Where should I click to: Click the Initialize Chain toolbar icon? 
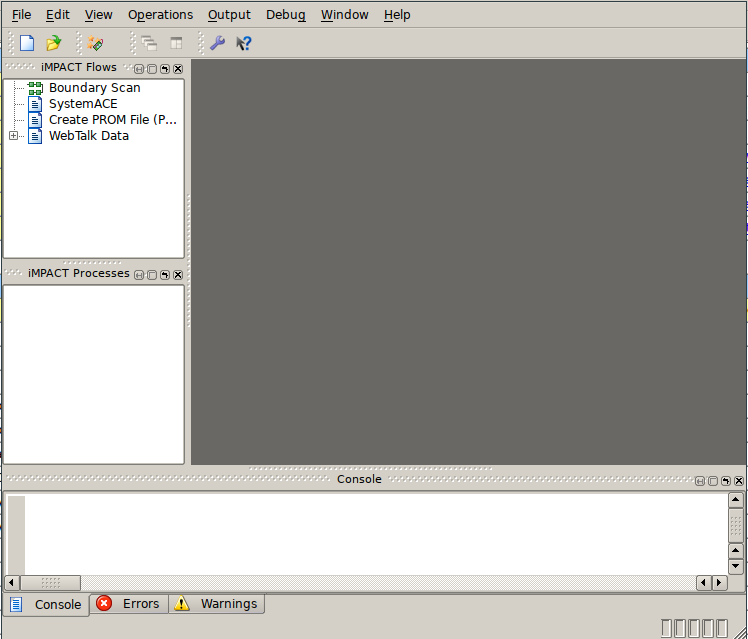[96, 43]
